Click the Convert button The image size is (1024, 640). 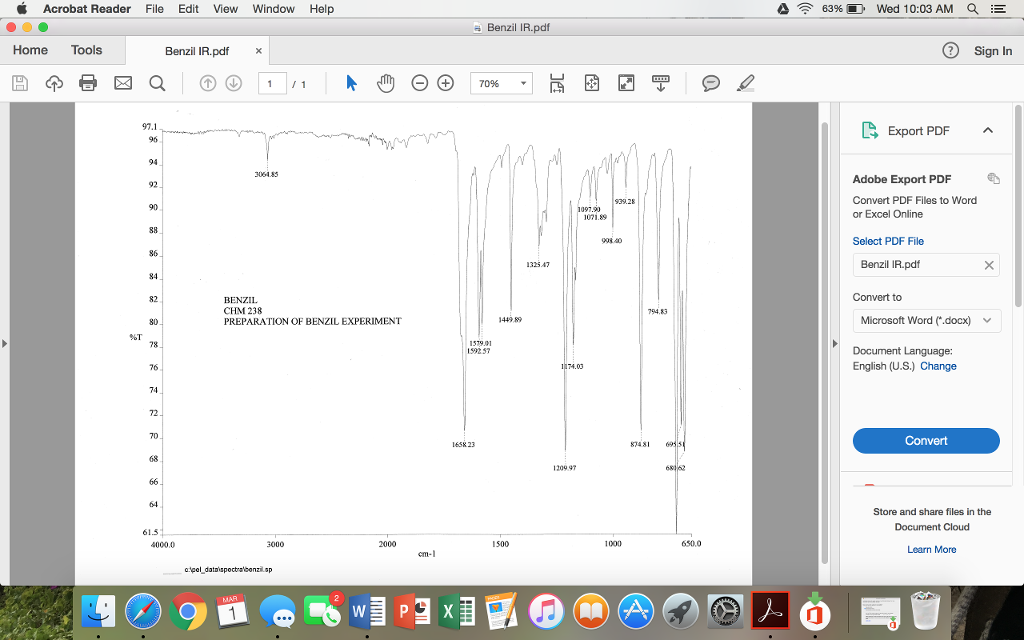point(926,440)
